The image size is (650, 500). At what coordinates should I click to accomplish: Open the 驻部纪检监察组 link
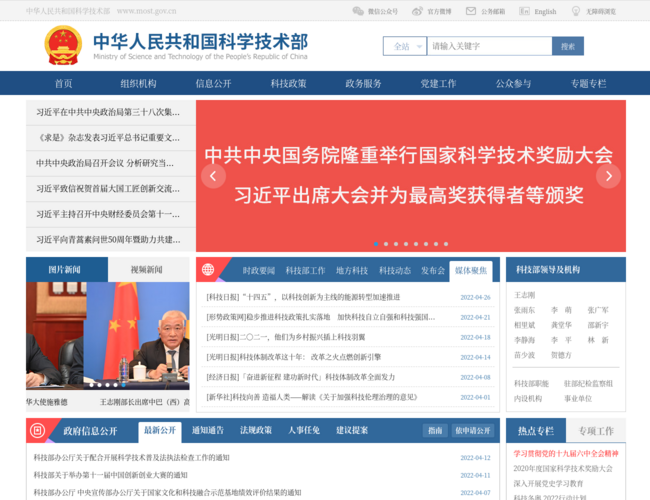[588, 383]
